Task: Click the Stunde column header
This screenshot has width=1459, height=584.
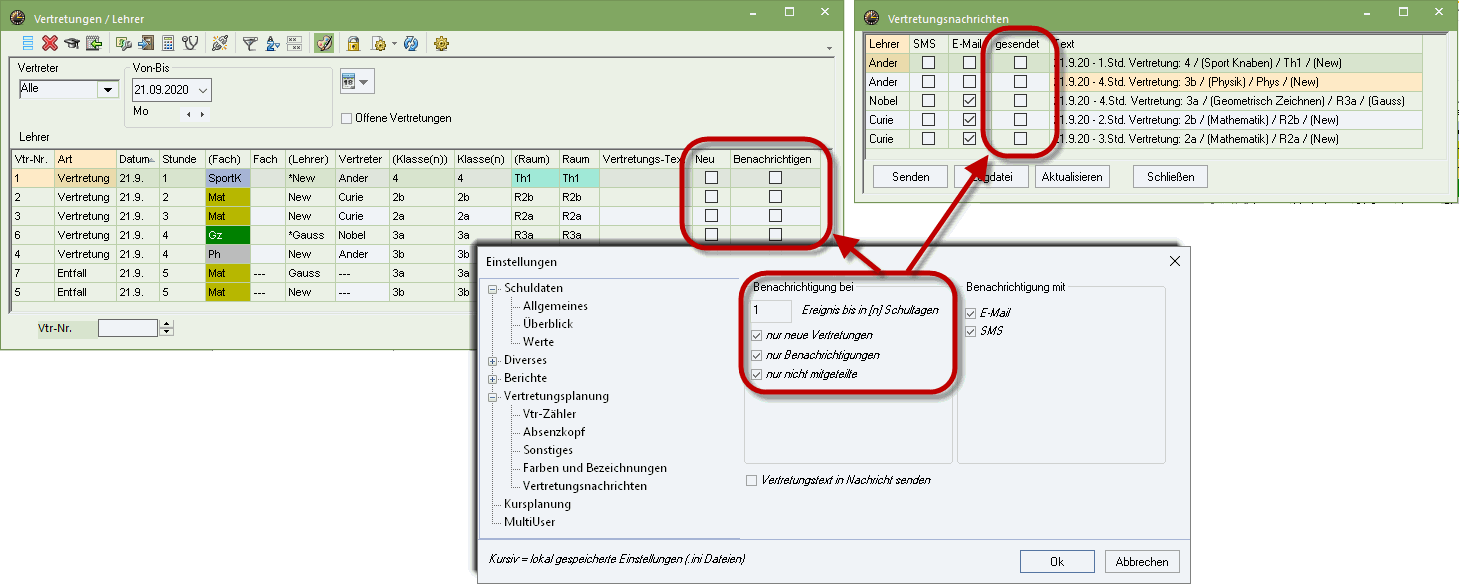Action: click(x=180, y=159)
